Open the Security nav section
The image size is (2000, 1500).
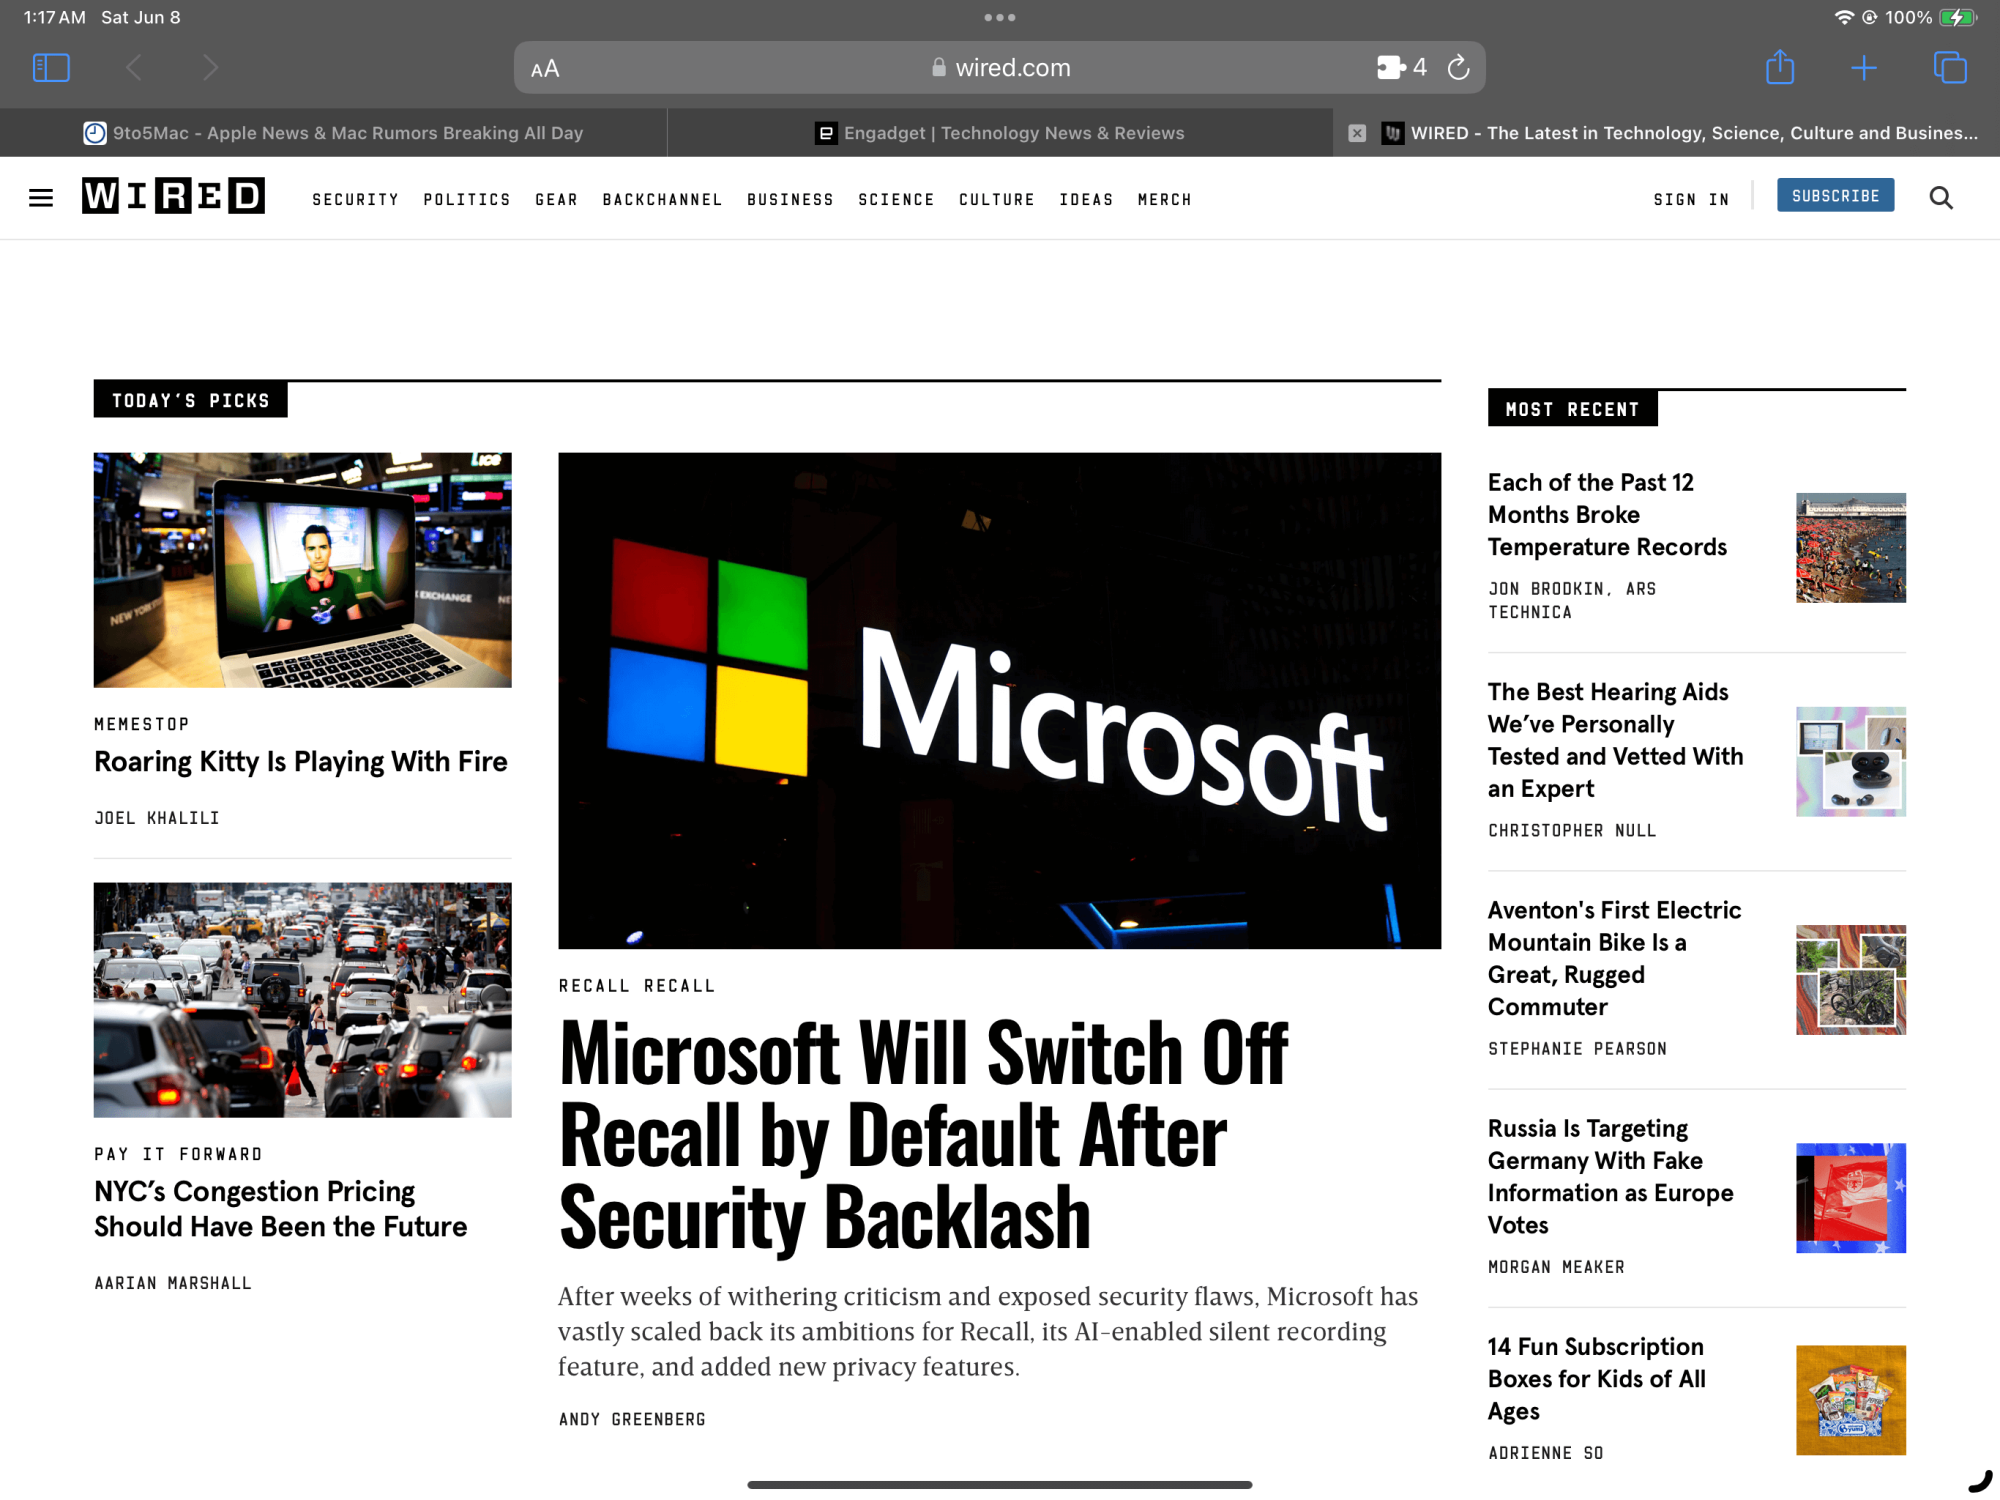coord(355,199)
